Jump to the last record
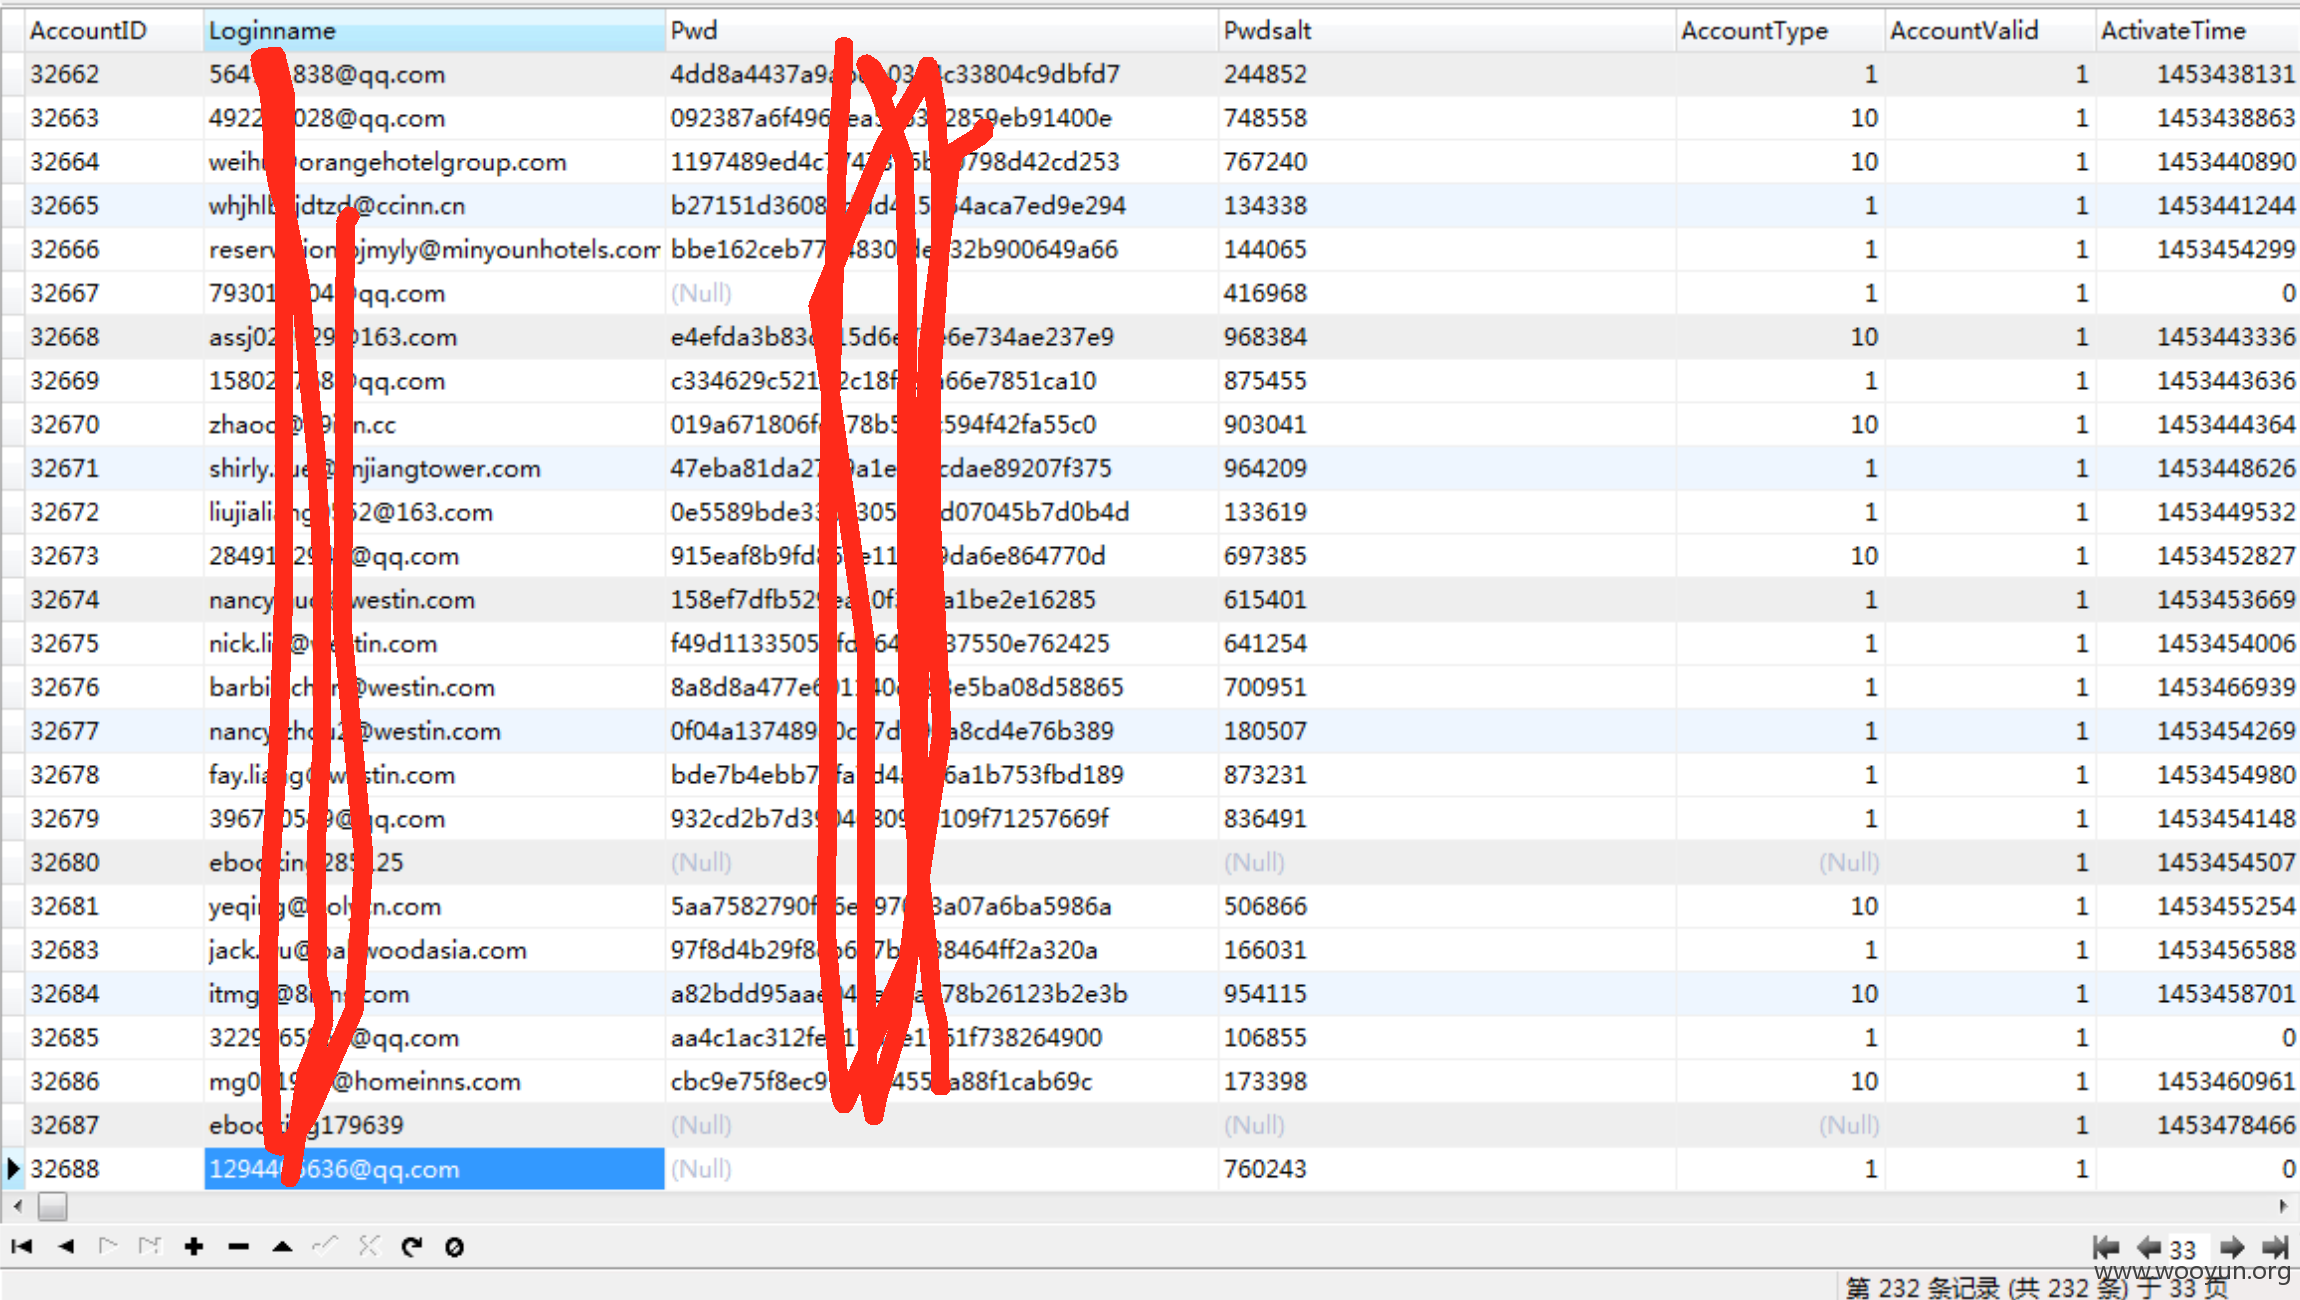The image size is (2300, 1300). 150,1246
